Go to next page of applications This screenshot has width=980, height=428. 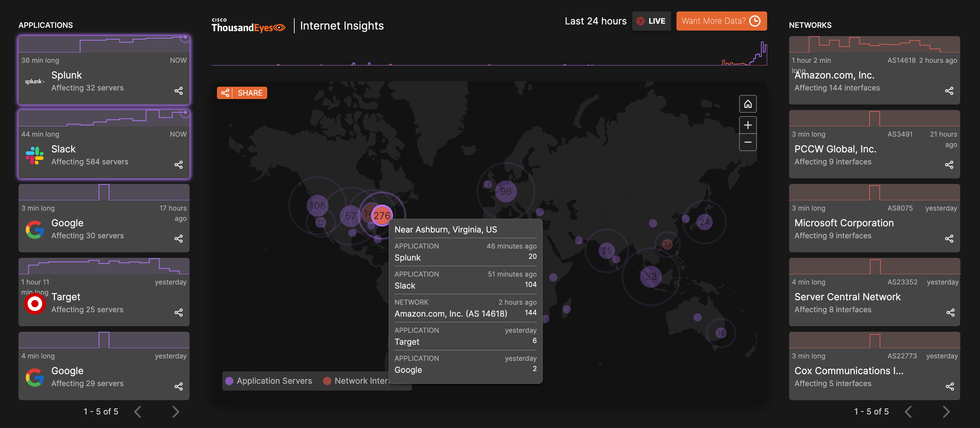click(176, 411)
